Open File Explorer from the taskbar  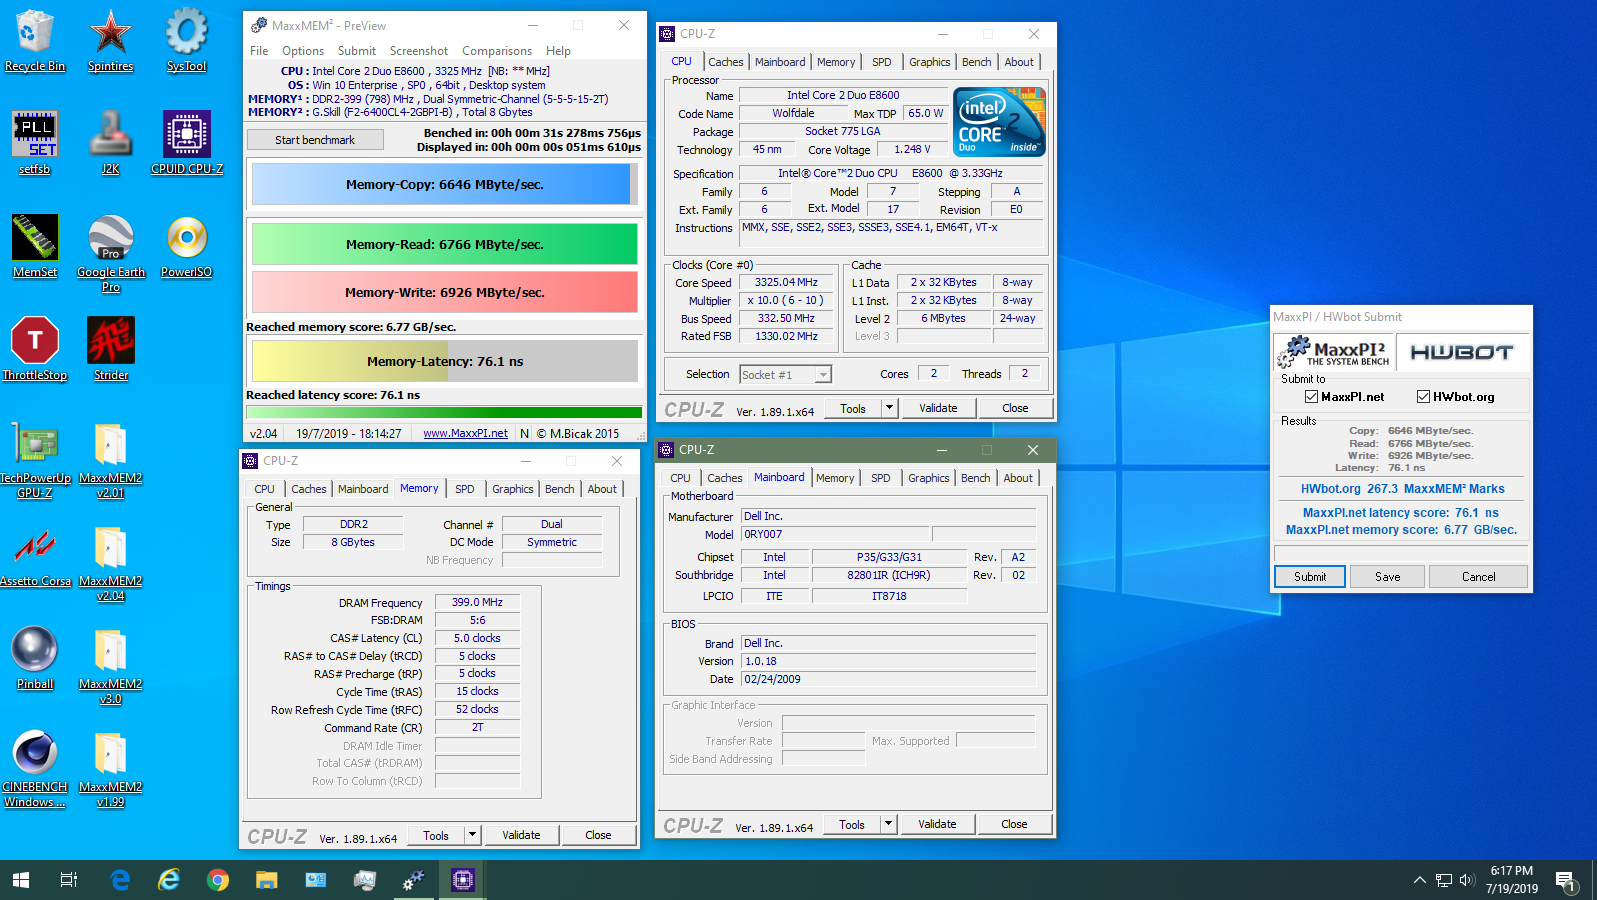(266, 880)
